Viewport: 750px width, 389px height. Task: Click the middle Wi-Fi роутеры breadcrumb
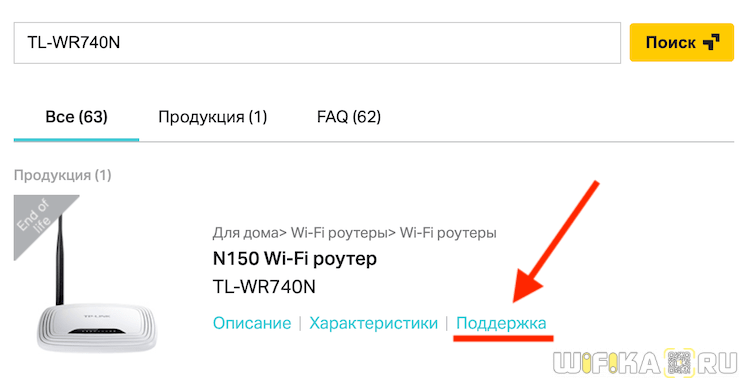click(339, 233)
